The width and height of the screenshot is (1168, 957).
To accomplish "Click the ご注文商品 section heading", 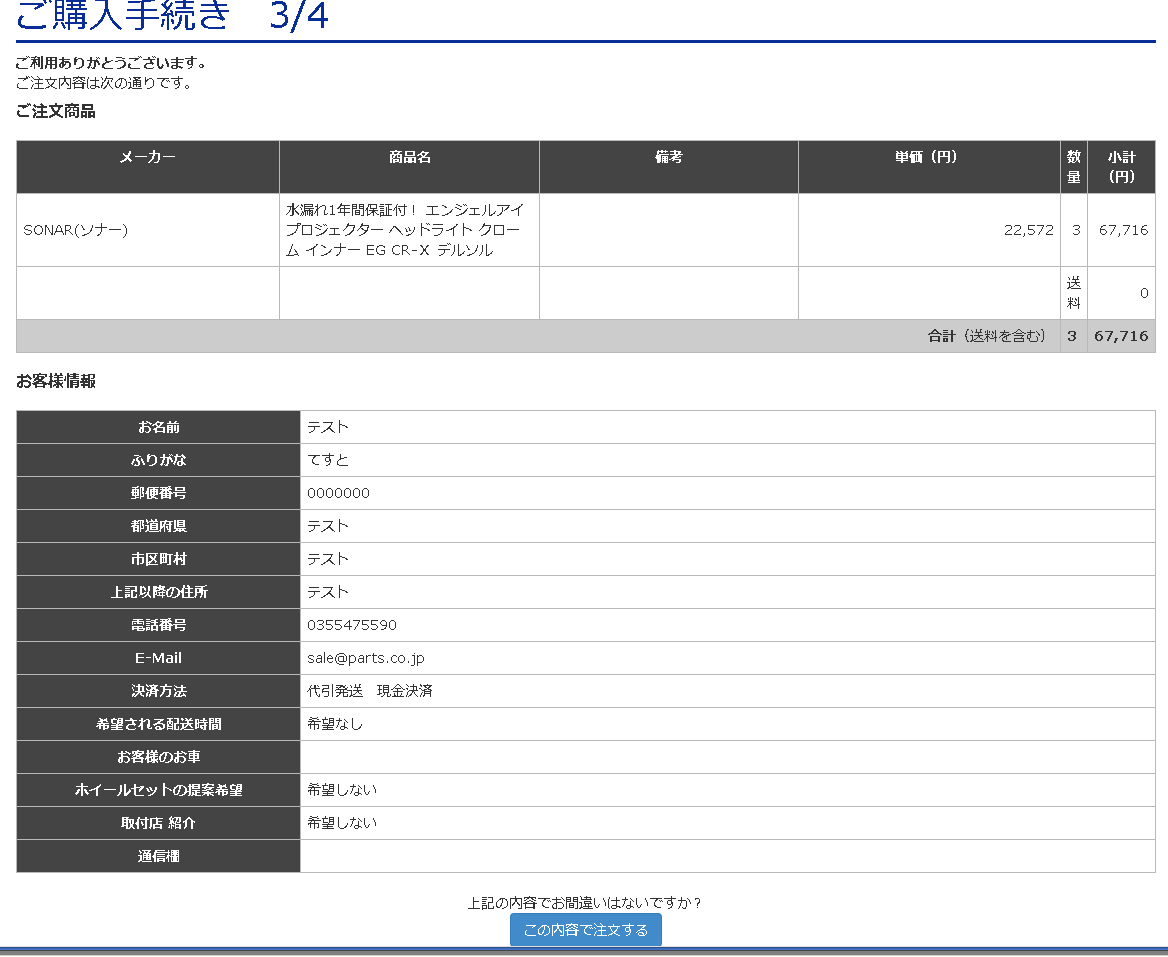I will click(56, 111).
